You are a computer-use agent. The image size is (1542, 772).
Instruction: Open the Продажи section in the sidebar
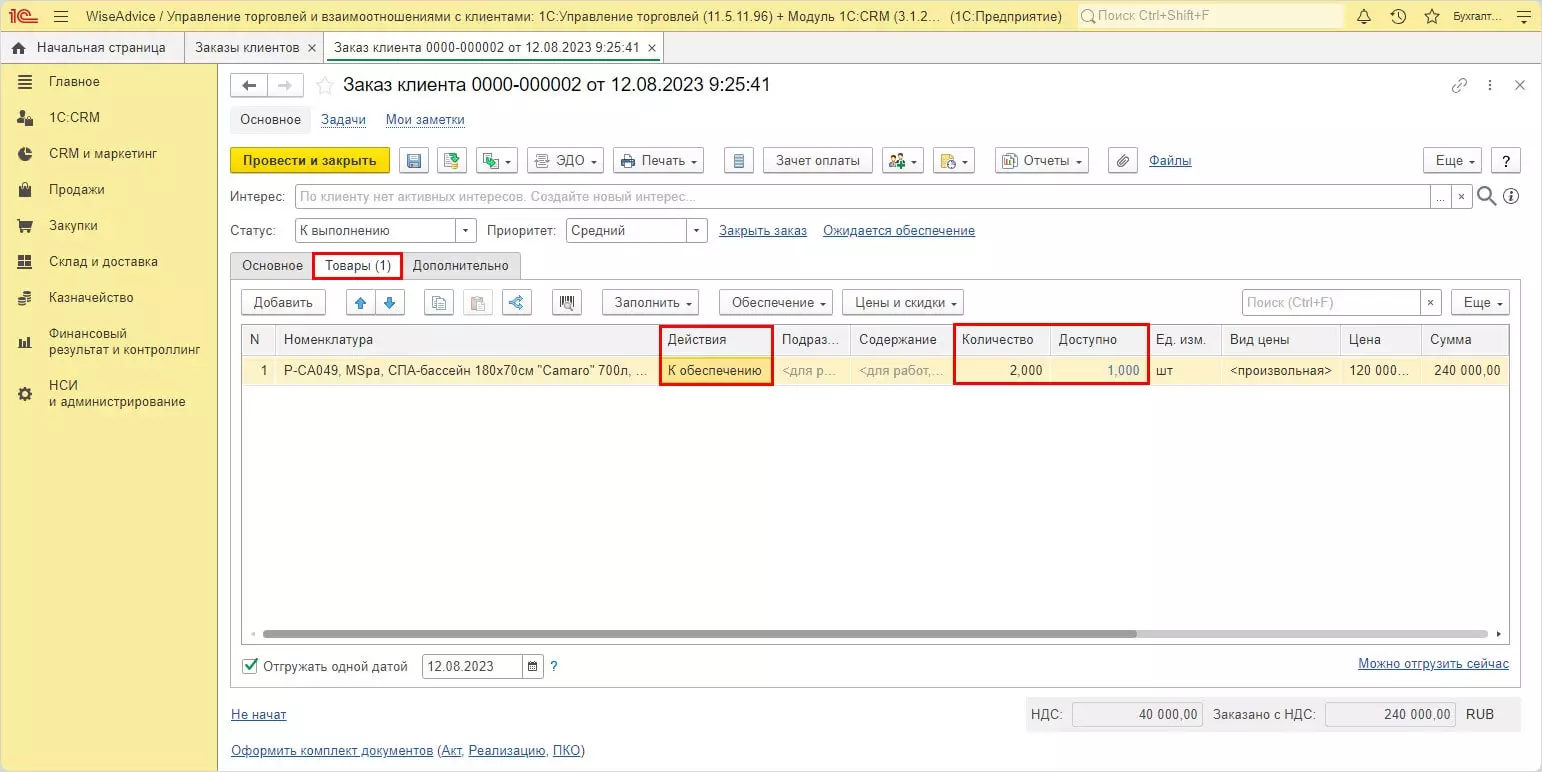click(x=77, y=189)
